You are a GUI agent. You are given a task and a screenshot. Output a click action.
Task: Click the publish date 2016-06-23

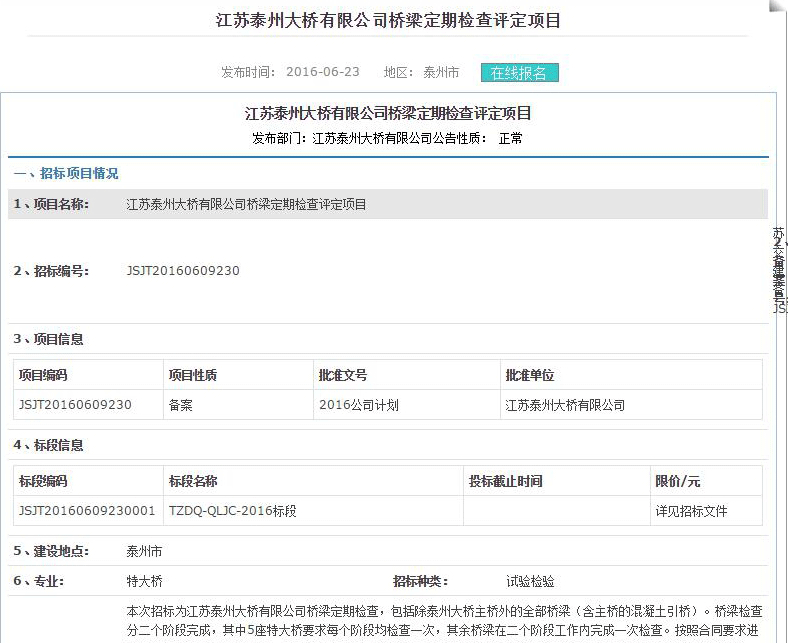323,72
